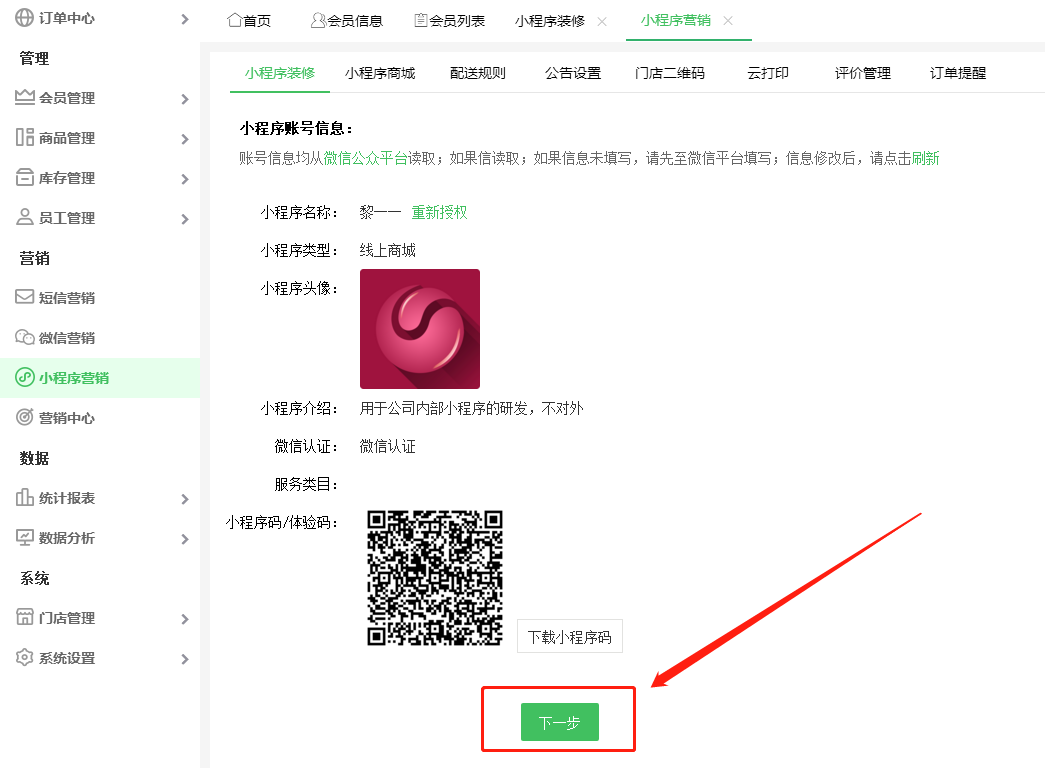The image size is (1045, 768).
Task: Select the 会员管理 envelope icon
Action: [25, 98]
